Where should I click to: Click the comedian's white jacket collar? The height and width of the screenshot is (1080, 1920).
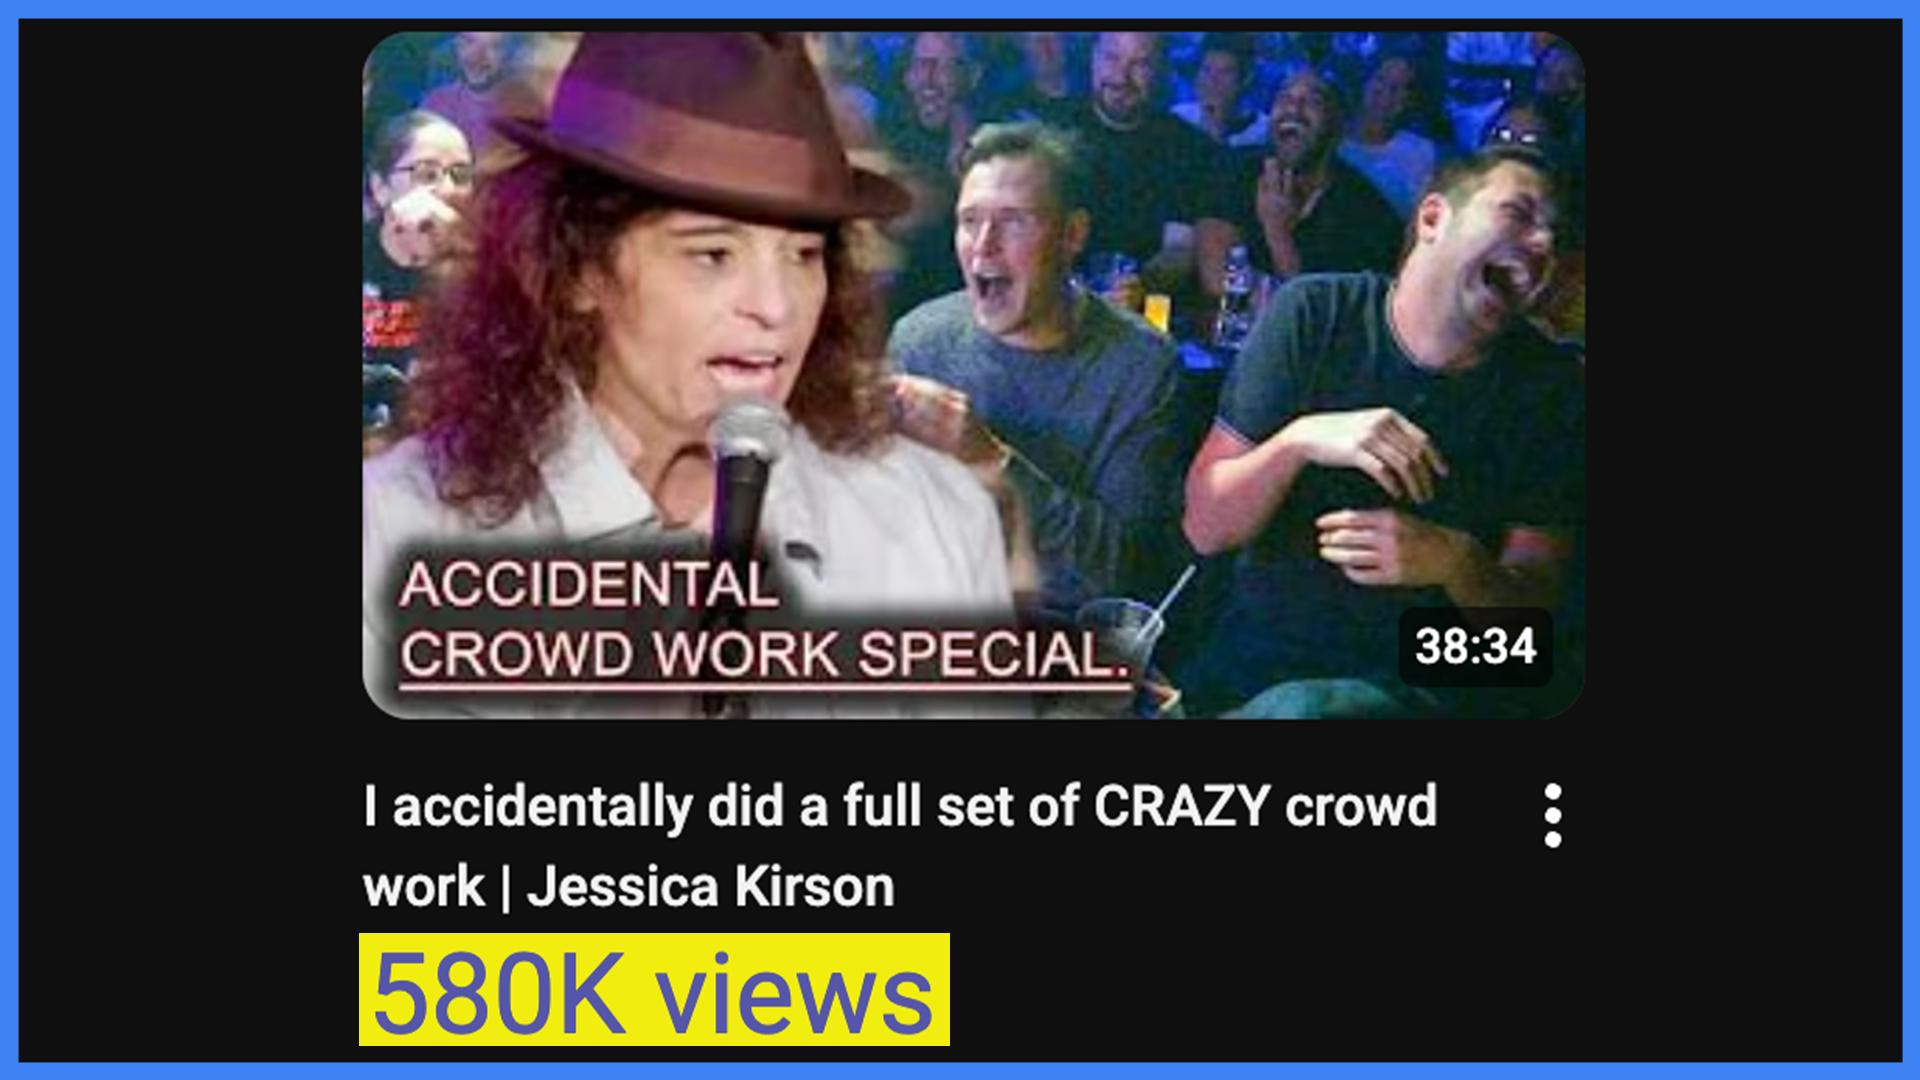pos(600,470)
